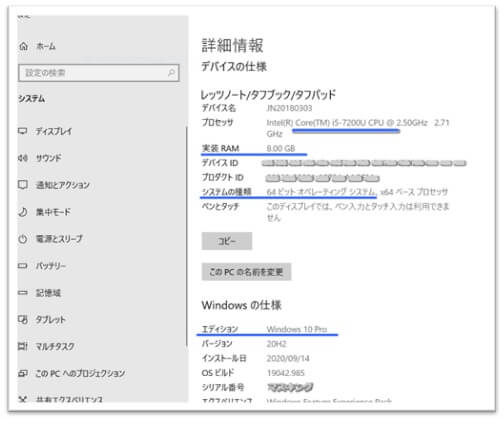Click the 設定の検索 search field
This screenshot has width=504, height=421.
point(99,73)
